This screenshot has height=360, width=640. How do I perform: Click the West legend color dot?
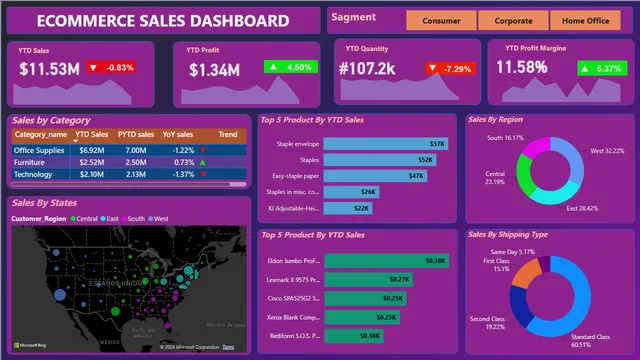(150, 219)
